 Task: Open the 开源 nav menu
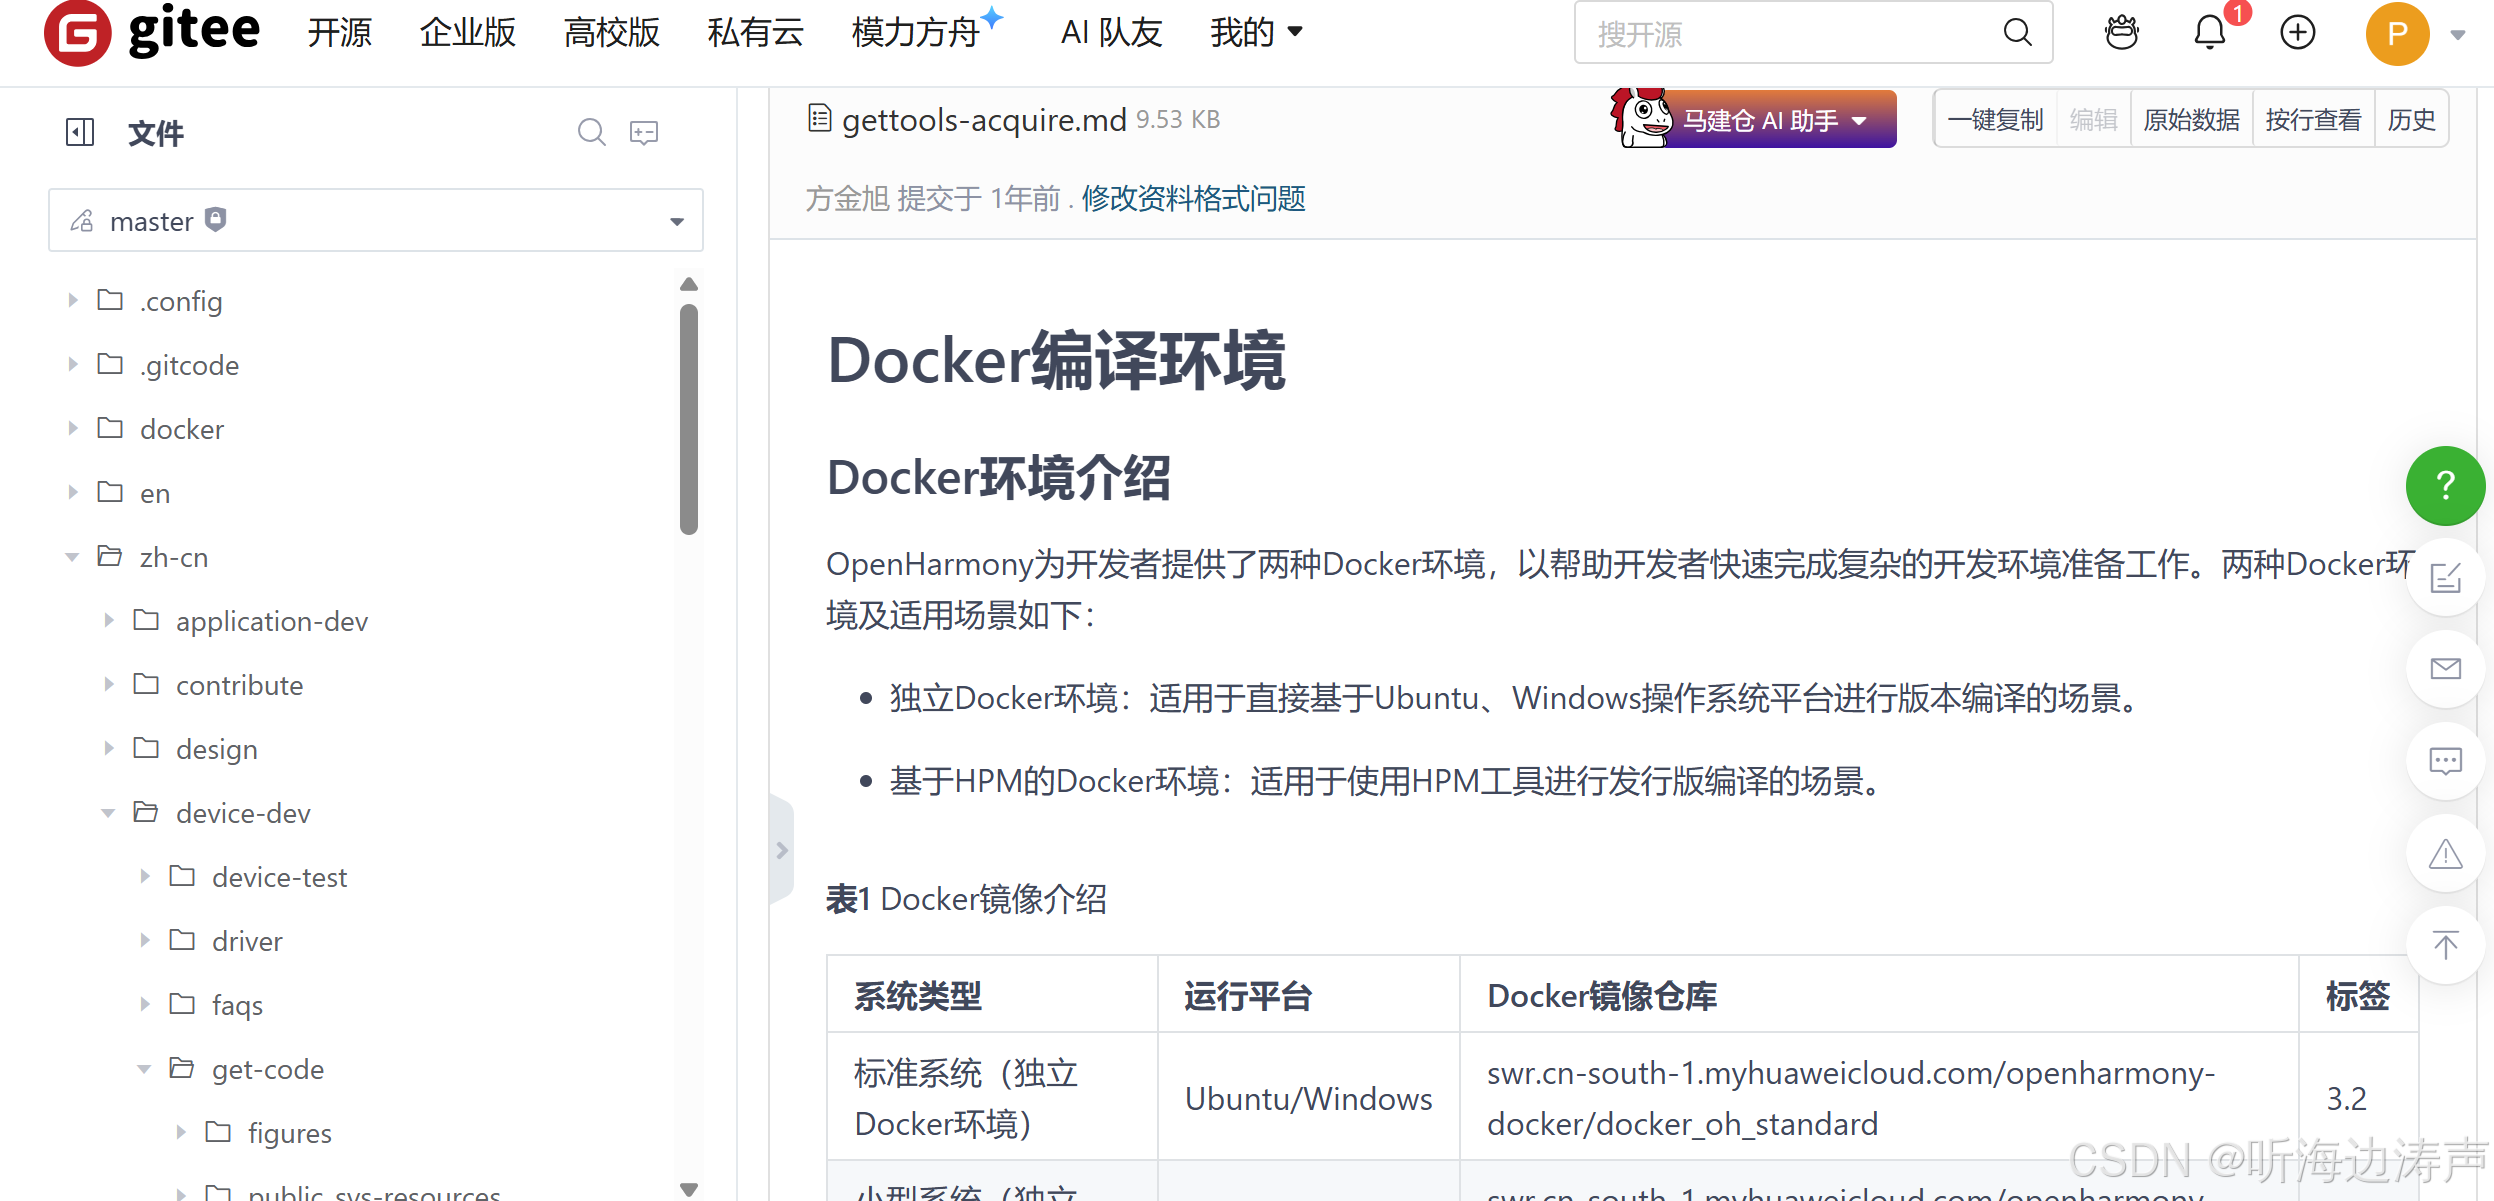click(340, 33)
